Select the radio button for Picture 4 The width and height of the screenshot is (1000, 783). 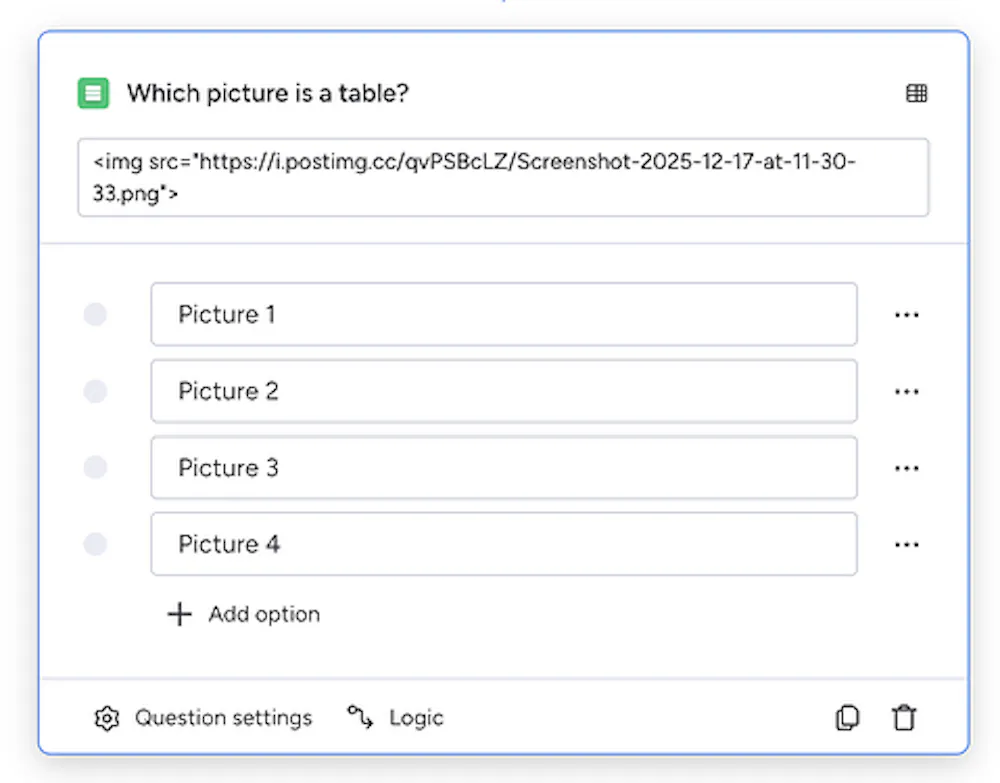click(x=95, y=545)
